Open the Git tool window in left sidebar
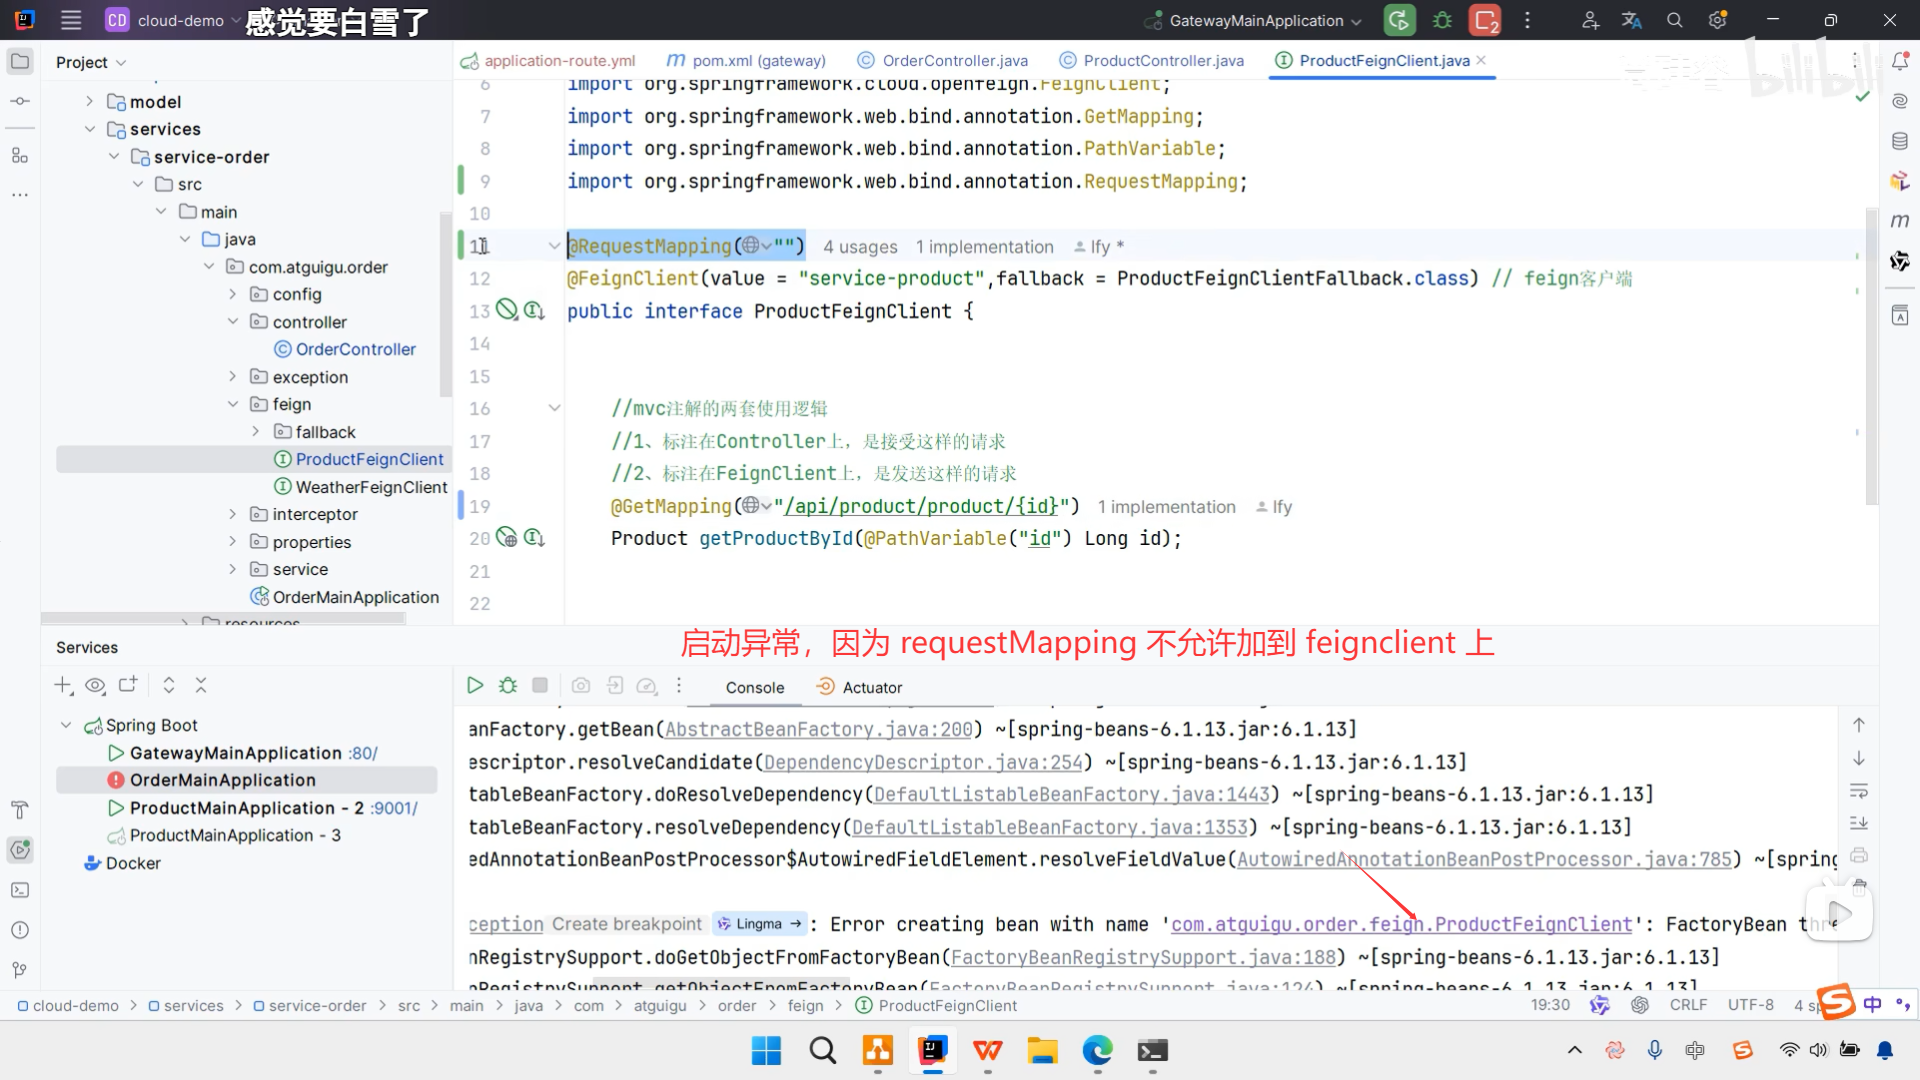Viewport: 1920px width, 1080px height. [x=19, y=970]
